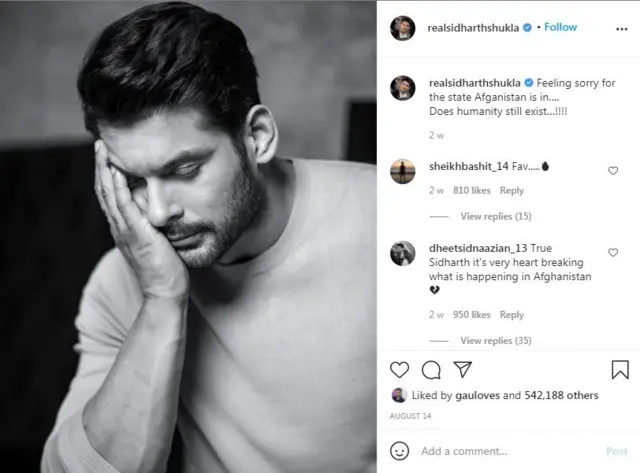Screen dimensions: 640x473
Task: Reply to sheikhbashit_14's comment
Action: 511,191
